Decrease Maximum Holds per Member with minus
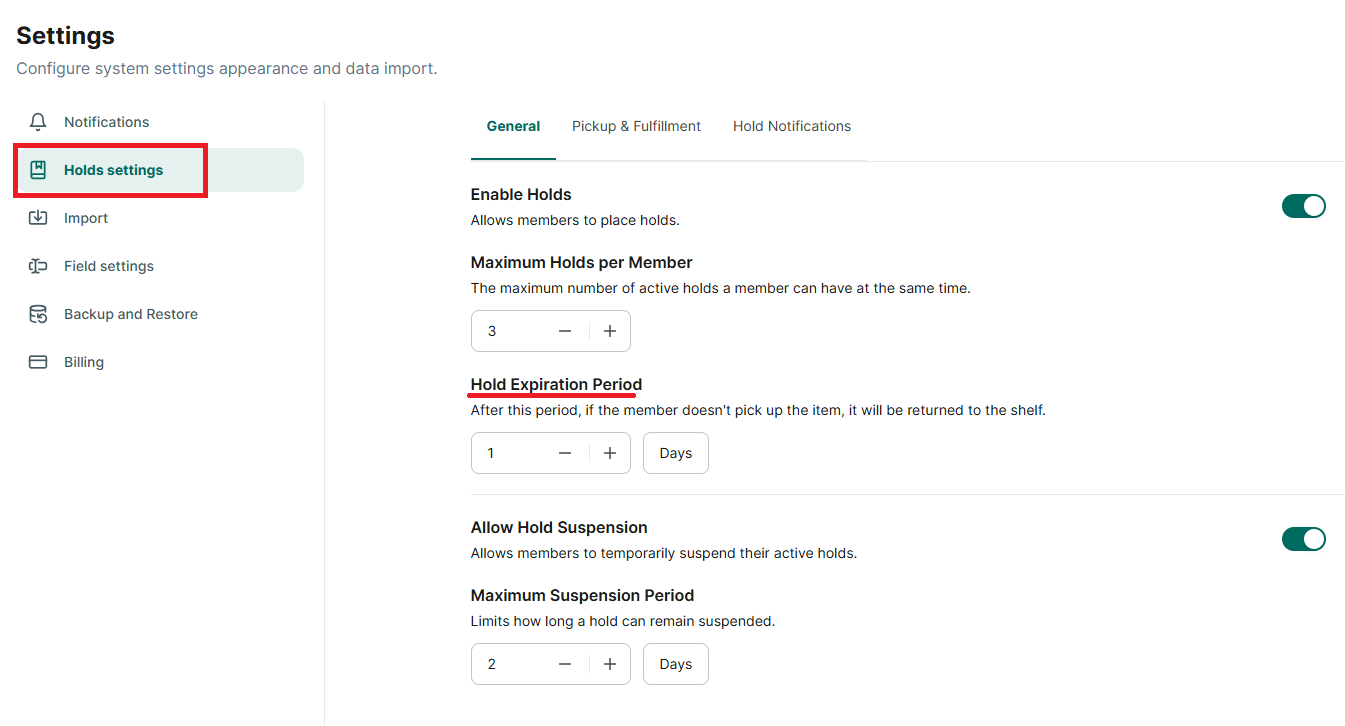Screen dimensions: 1345x726 [x=565, y=331]
